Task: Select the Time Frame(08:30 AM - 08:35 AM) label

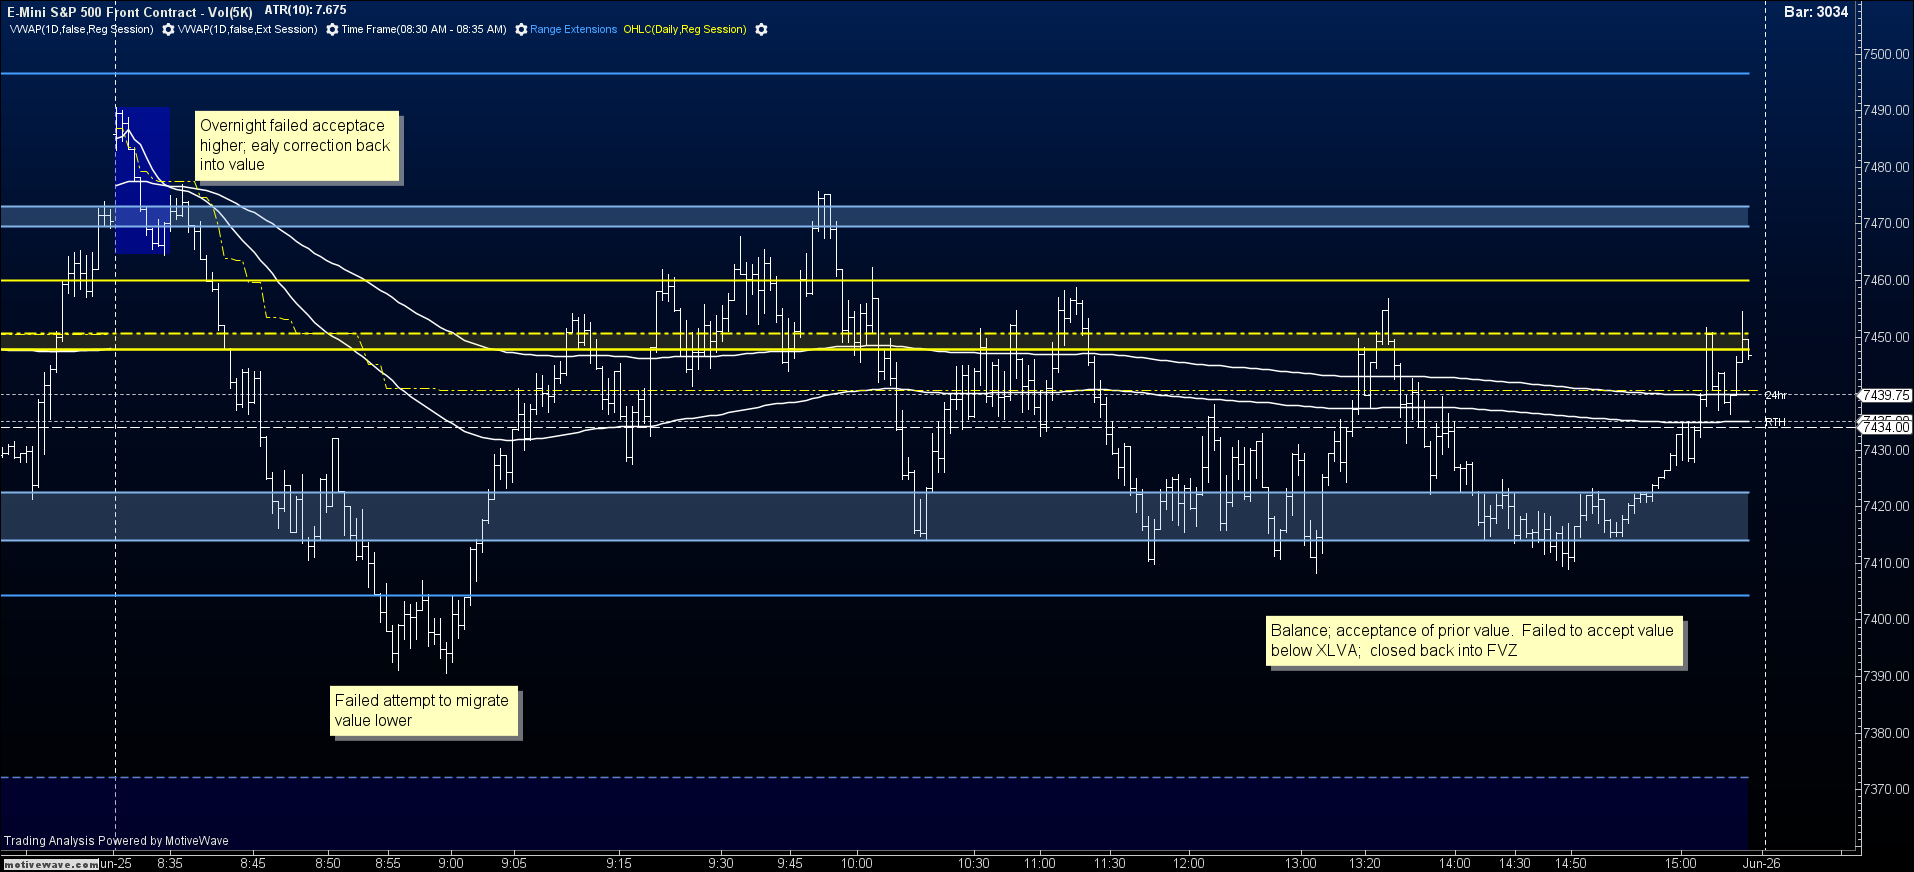Action: pyautogui.click(x=424, y=30)
